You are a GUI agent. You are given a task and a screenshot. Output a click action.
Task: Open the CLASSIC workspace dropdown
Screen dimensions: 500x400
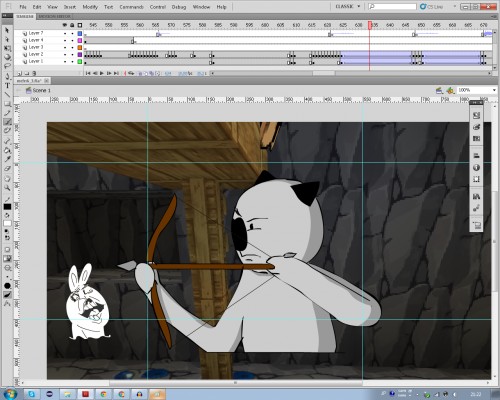click(x=348, y=6)
